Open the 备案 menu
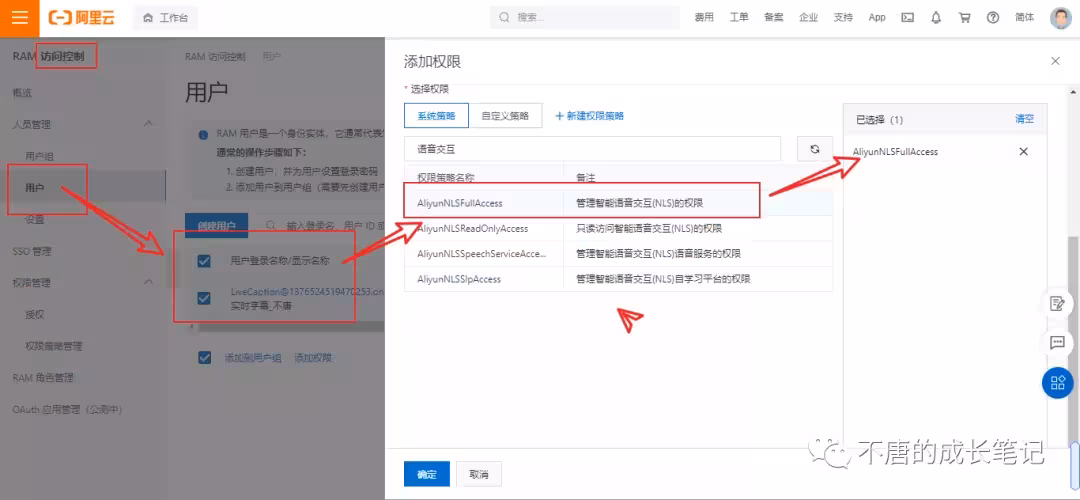Screen dimensions: 1080x500 coord(773,18)
